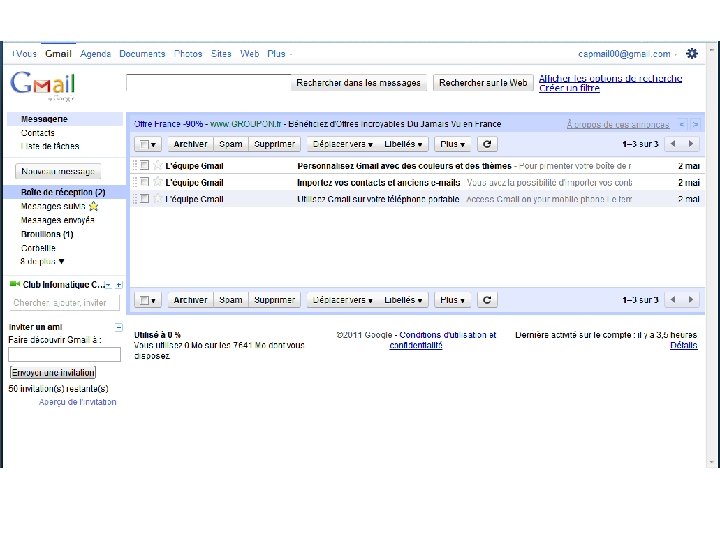Viewport: 720px width, 540px height.
Task: Click 'Rechercher dans les messages' button
Action: (x=358, y=83)
